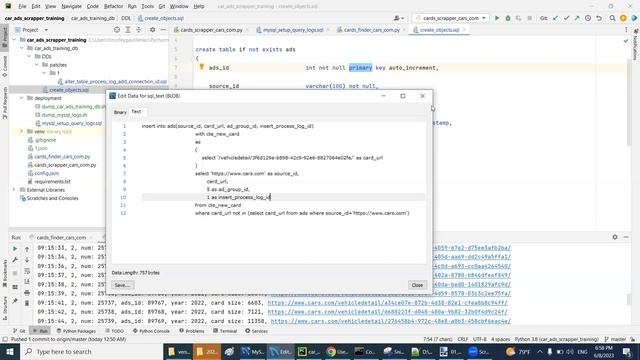Viewport: 640px width, 360px height.
Task: Select the Binary tab in Edit Data dialog
Action: tap(120, 112)
